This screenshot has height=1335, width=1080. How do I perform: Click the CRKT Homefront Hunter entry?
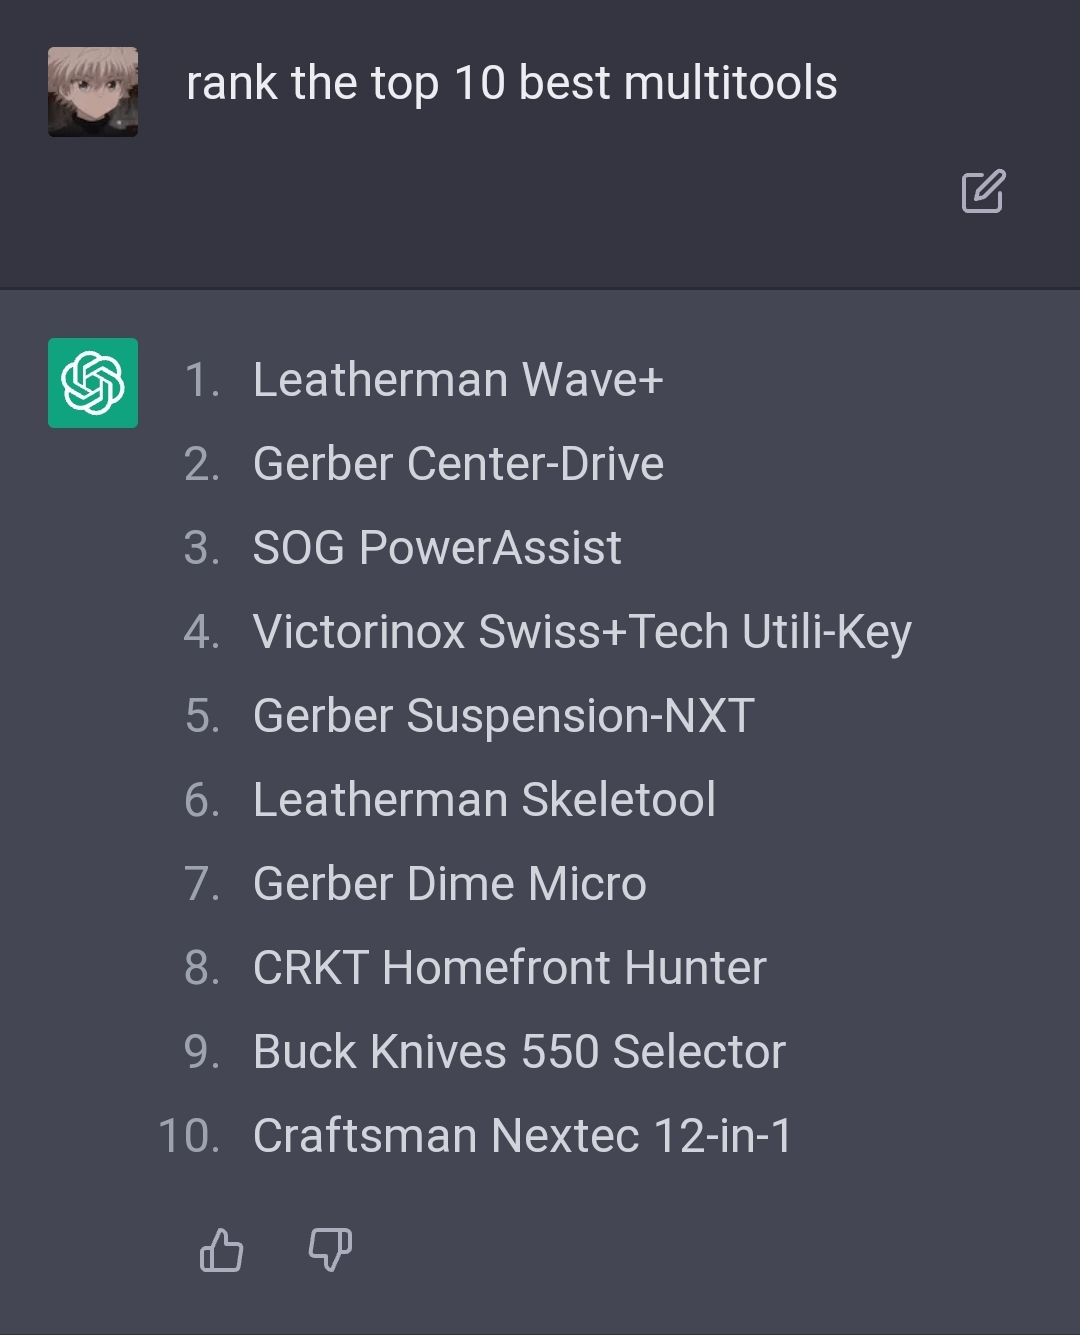(x=510, y=968)
